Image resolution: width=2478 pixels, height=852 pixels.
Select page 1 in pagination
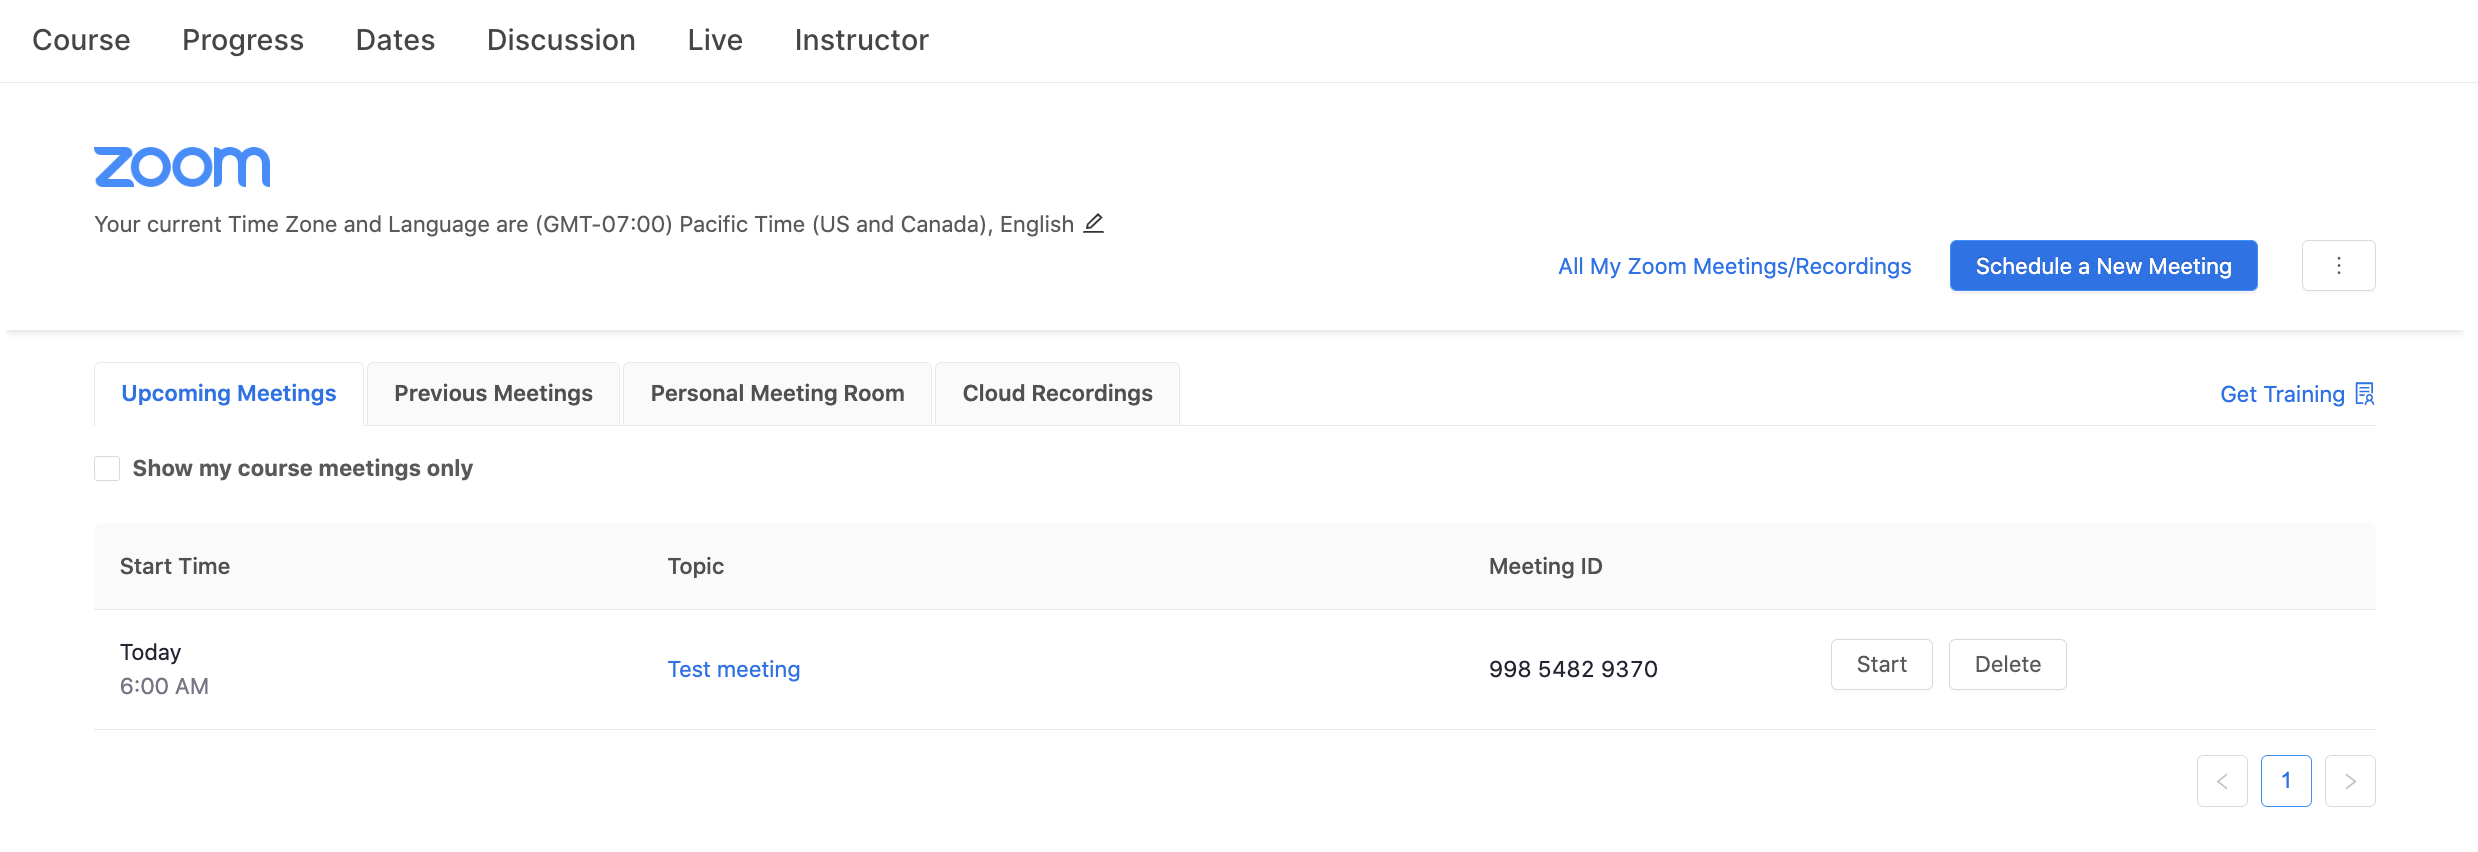(x=2286, y=781)
